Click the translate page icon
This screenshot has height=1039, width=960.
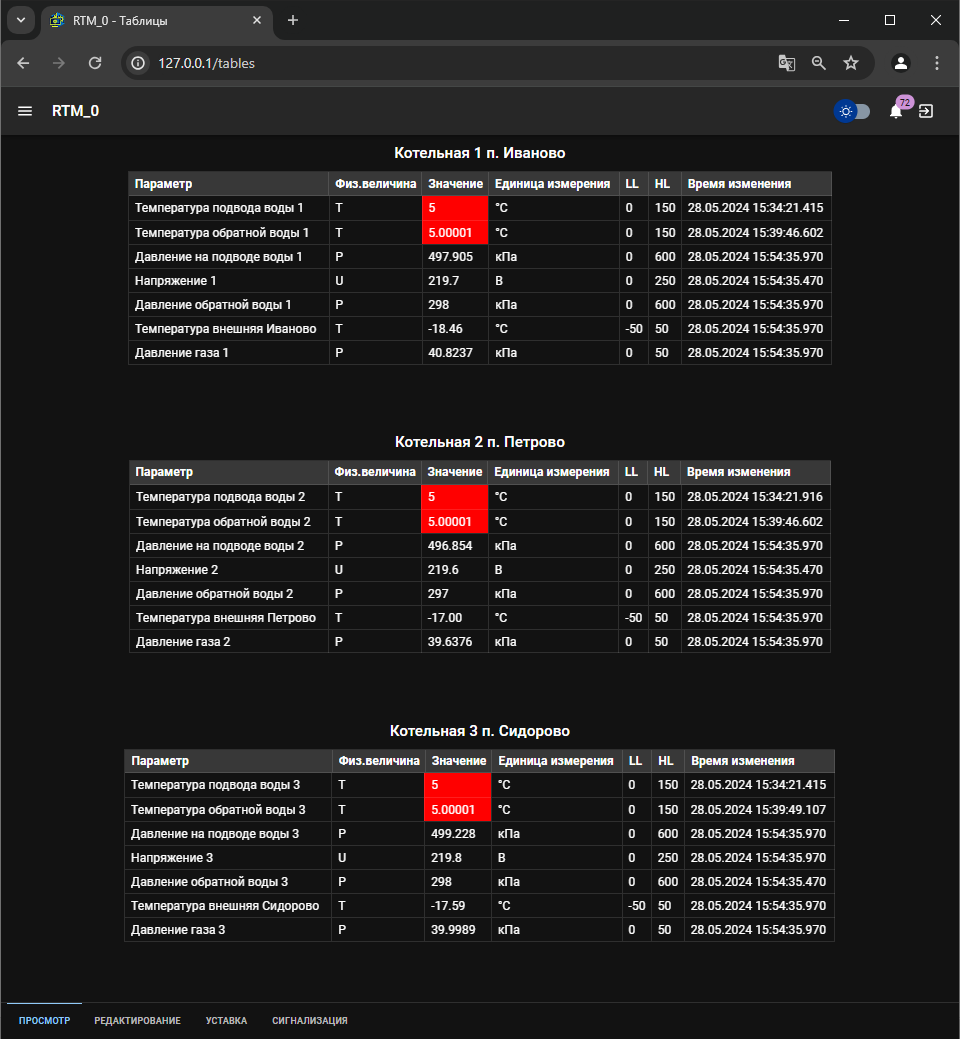pos(786,63)
